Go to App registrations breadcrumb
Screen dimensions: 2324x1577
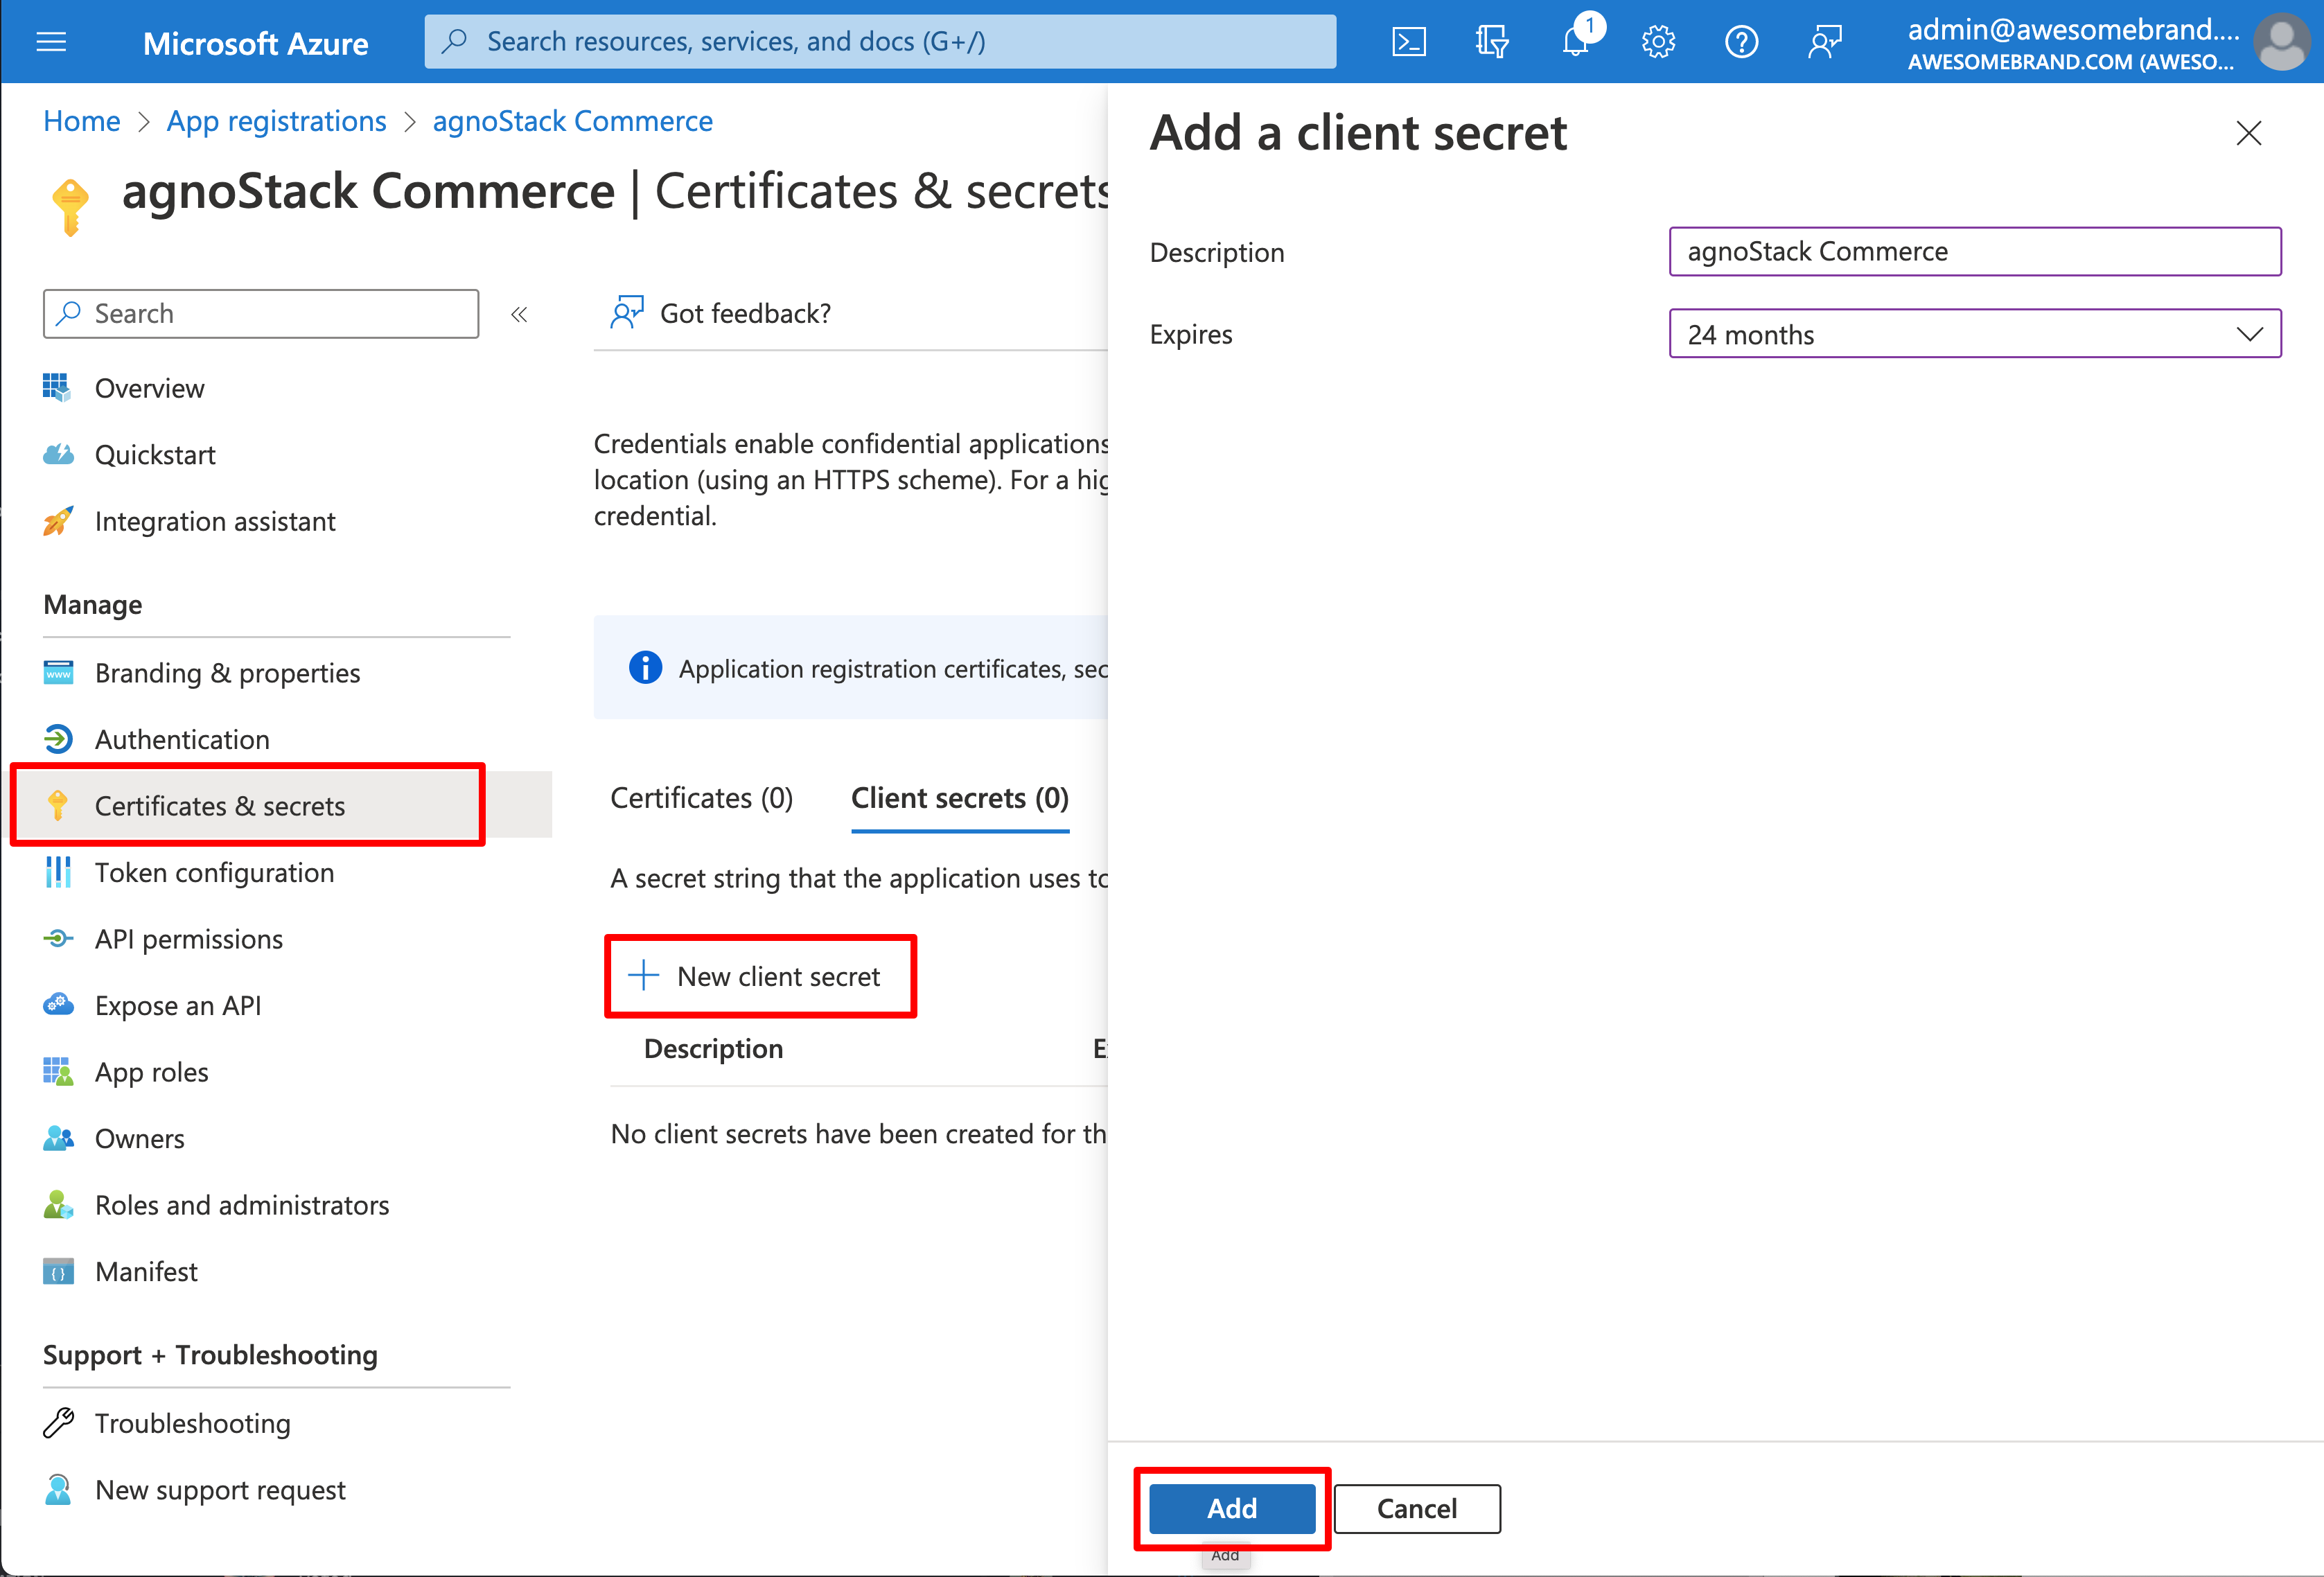276,121
